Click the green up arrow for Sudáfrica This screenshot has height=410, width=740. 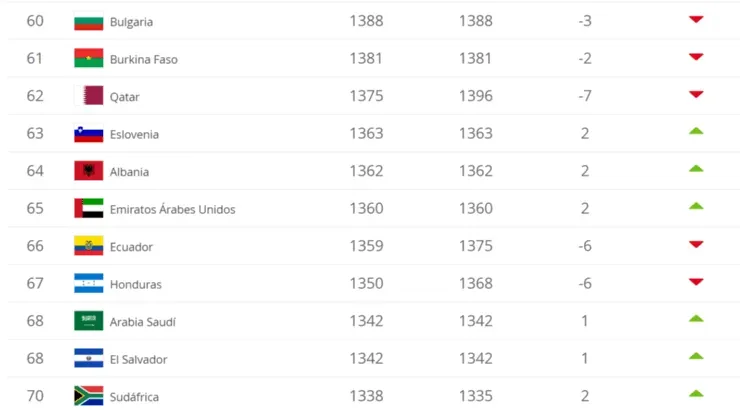point(696,394)
